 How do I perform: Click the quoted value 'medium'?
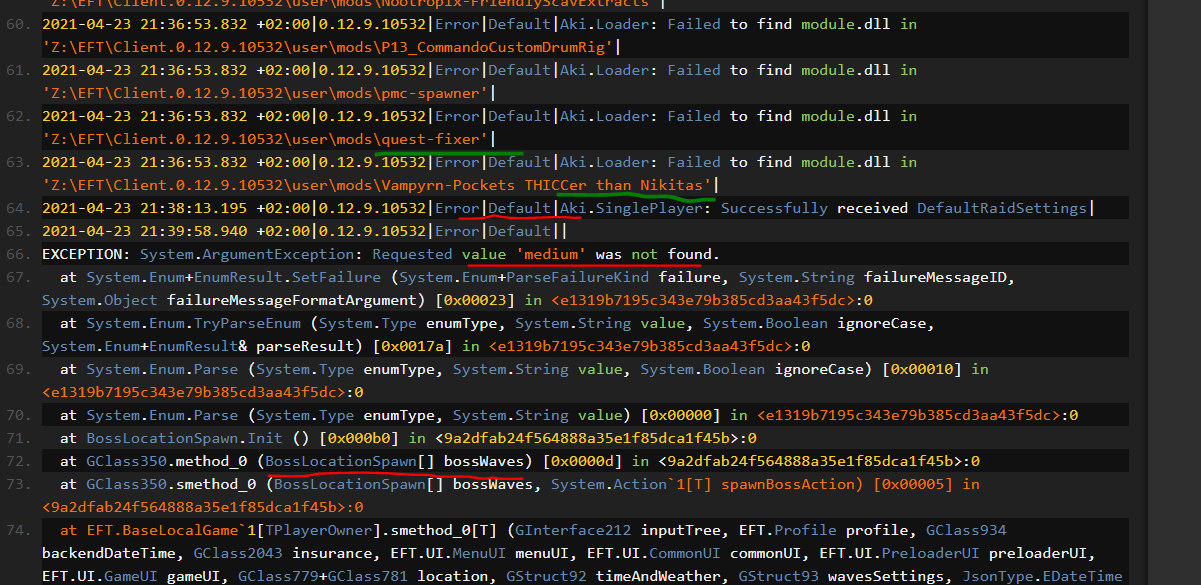coord(550,254)
